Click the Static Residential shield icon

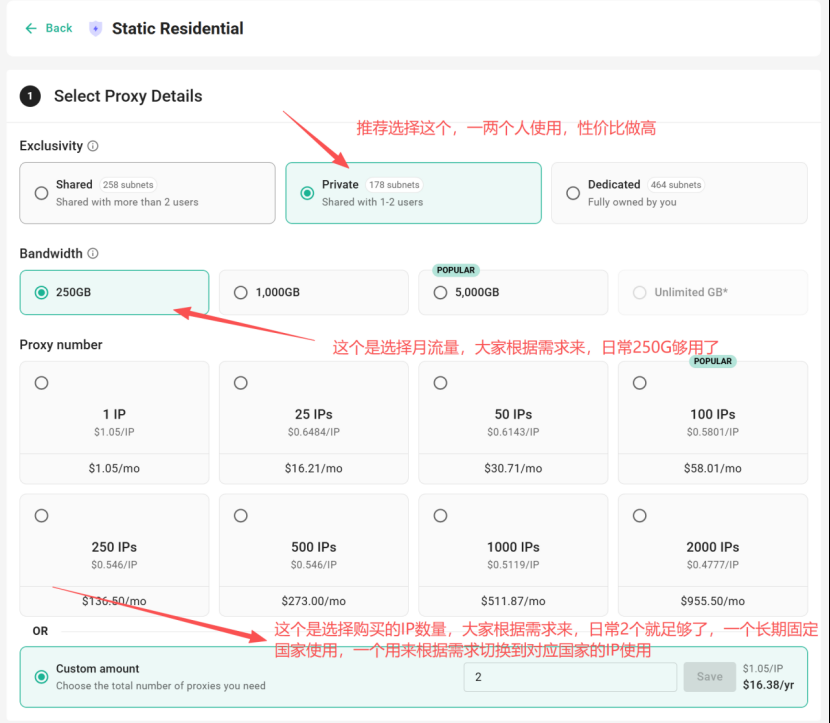(x=95, y=28)
